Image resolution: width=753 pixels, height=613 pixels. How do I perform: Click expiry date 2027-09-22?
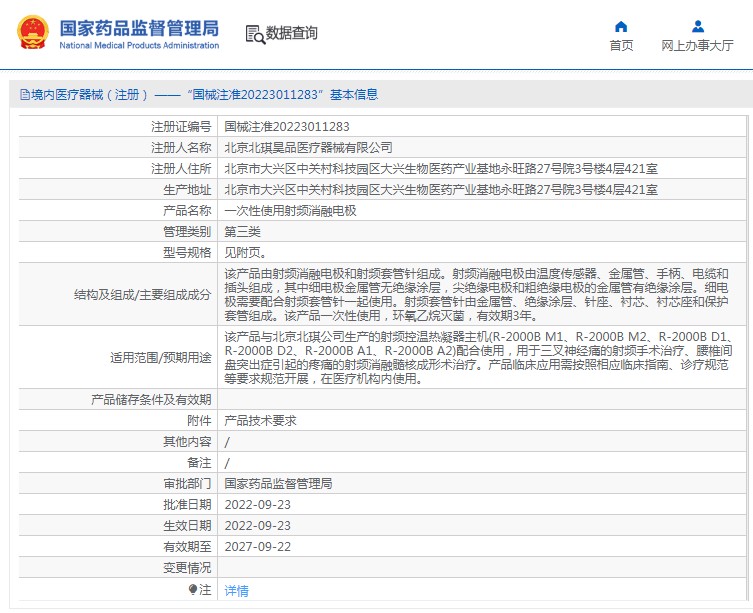pos(257,547)
